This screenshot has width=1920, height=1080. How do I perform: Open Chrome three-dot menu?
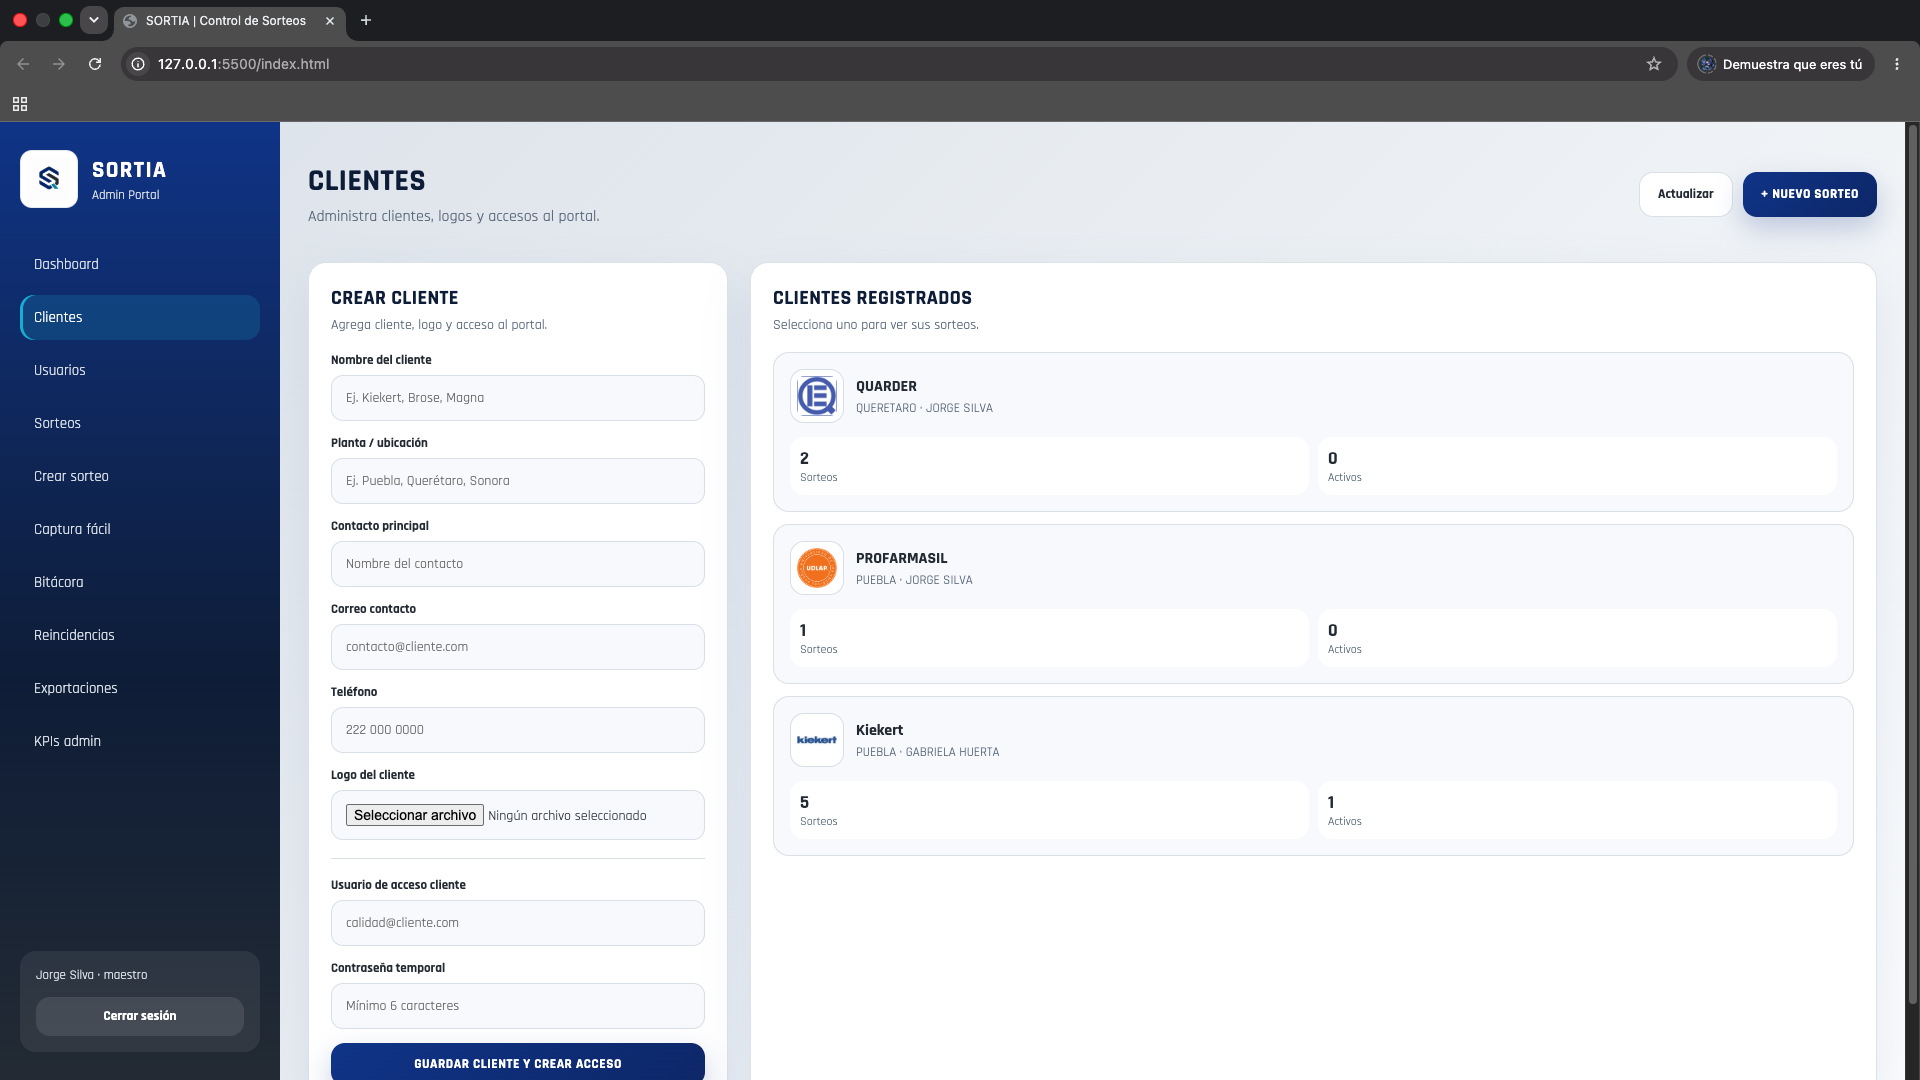(1897, 64)
